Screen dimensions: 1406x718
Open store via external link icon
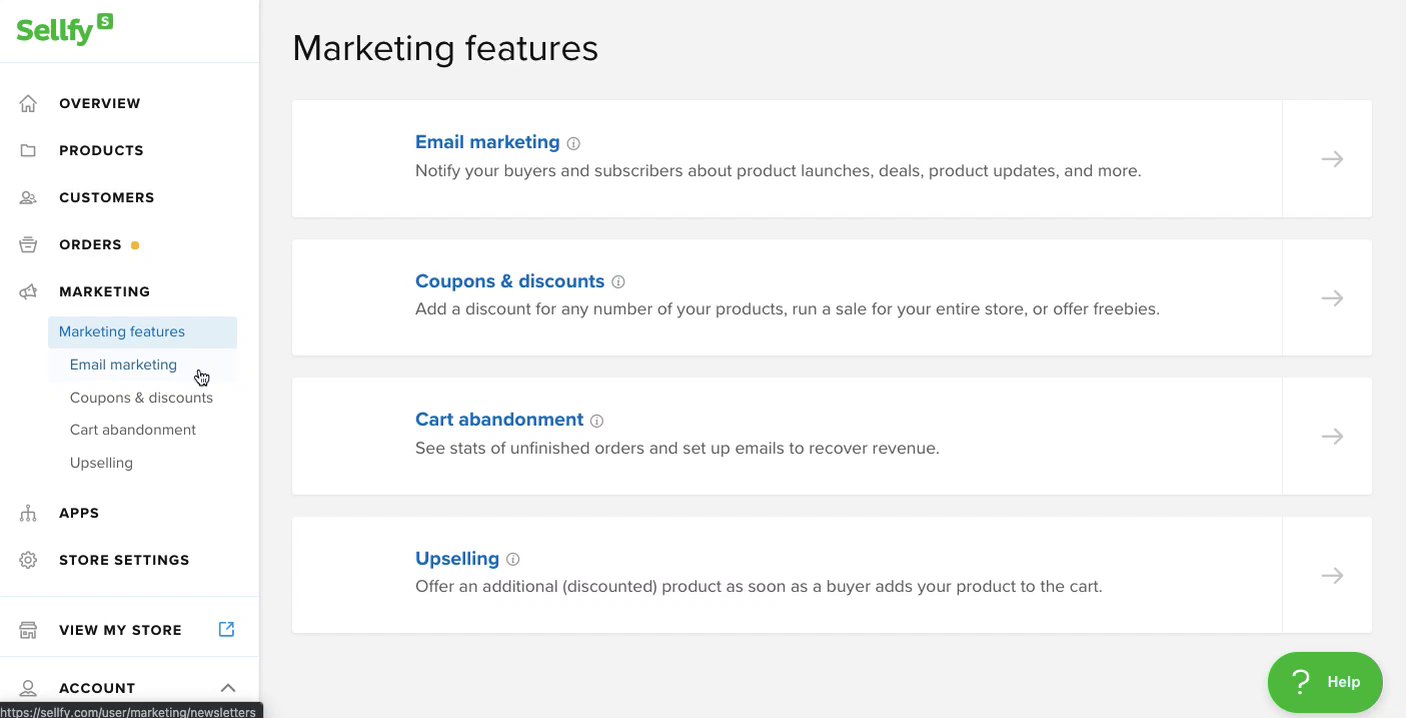coord(227,629)
